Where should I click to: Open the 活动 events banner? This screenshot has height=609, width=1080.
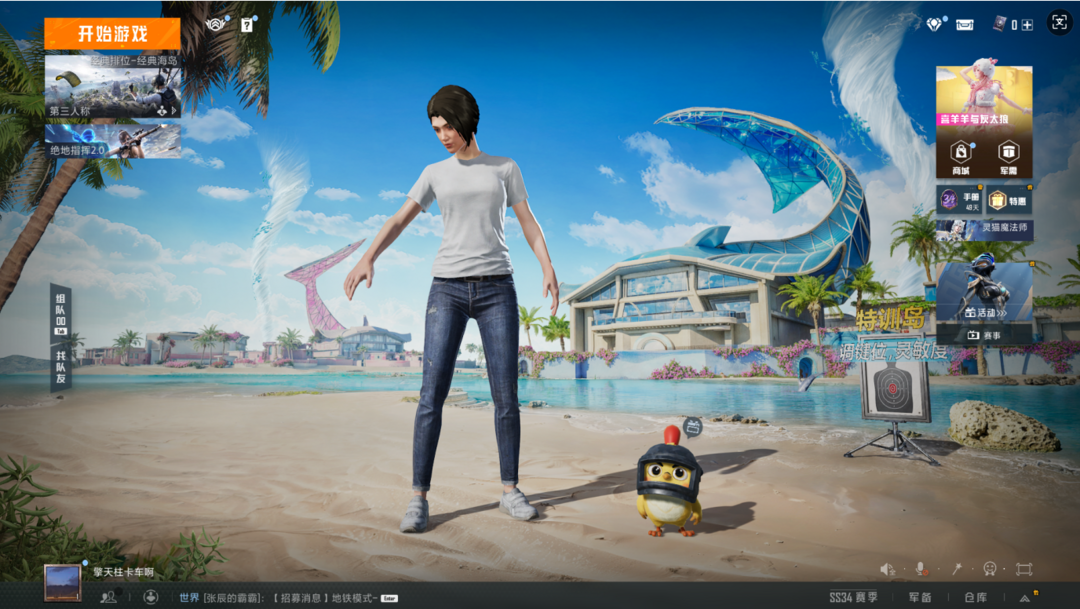coord(984,292)
